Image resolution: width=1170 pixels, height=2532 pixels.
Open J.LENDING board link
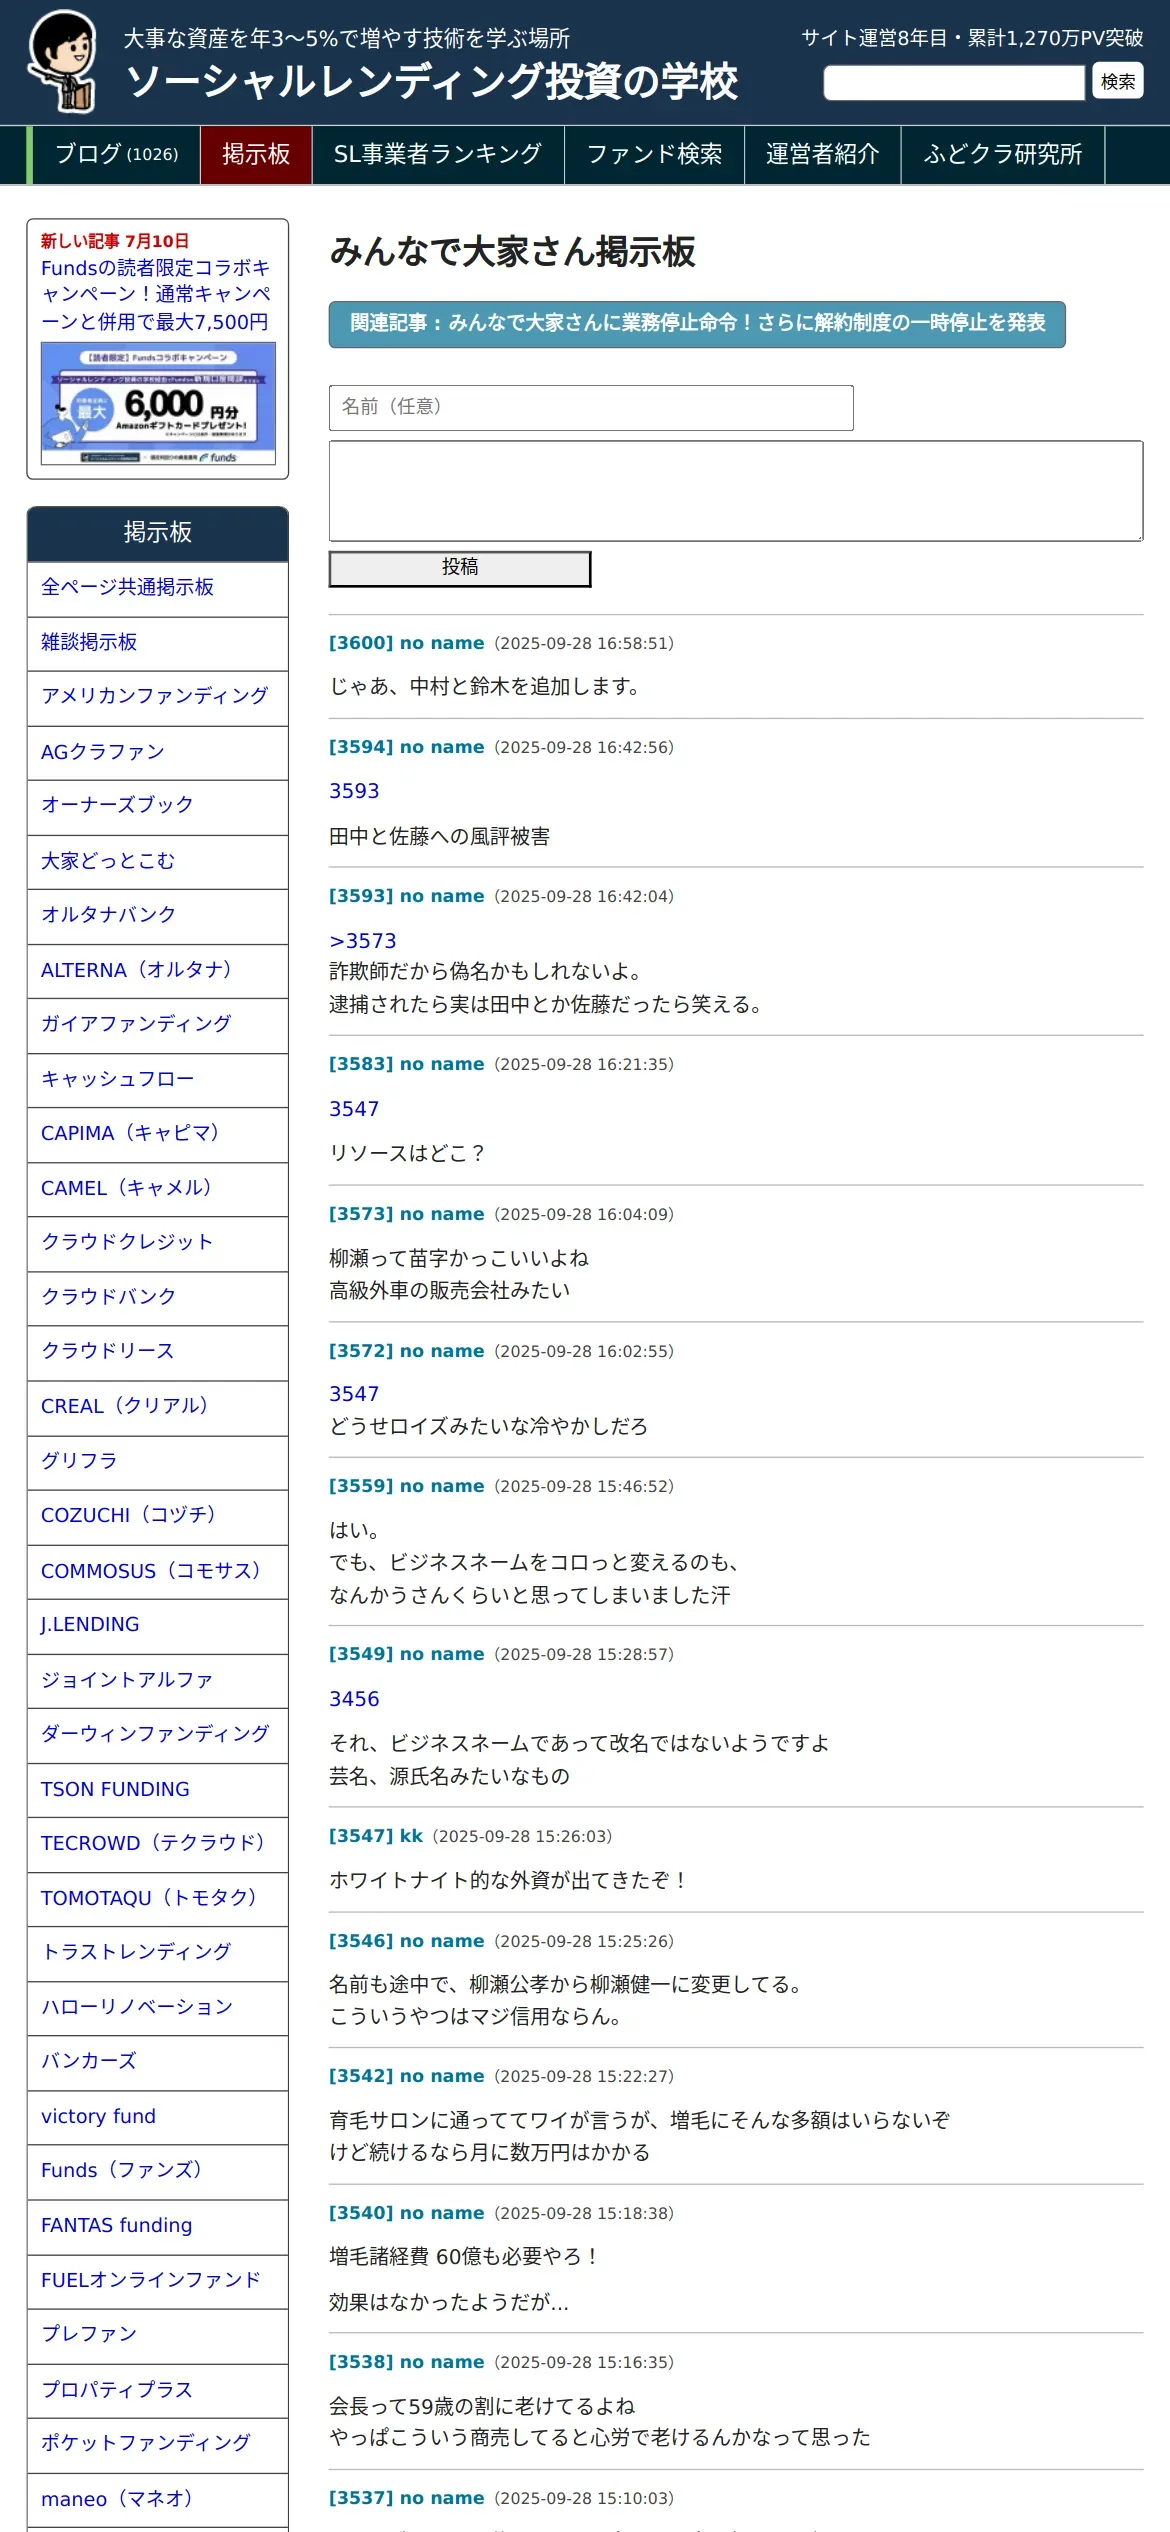[x=158, y=1625]
